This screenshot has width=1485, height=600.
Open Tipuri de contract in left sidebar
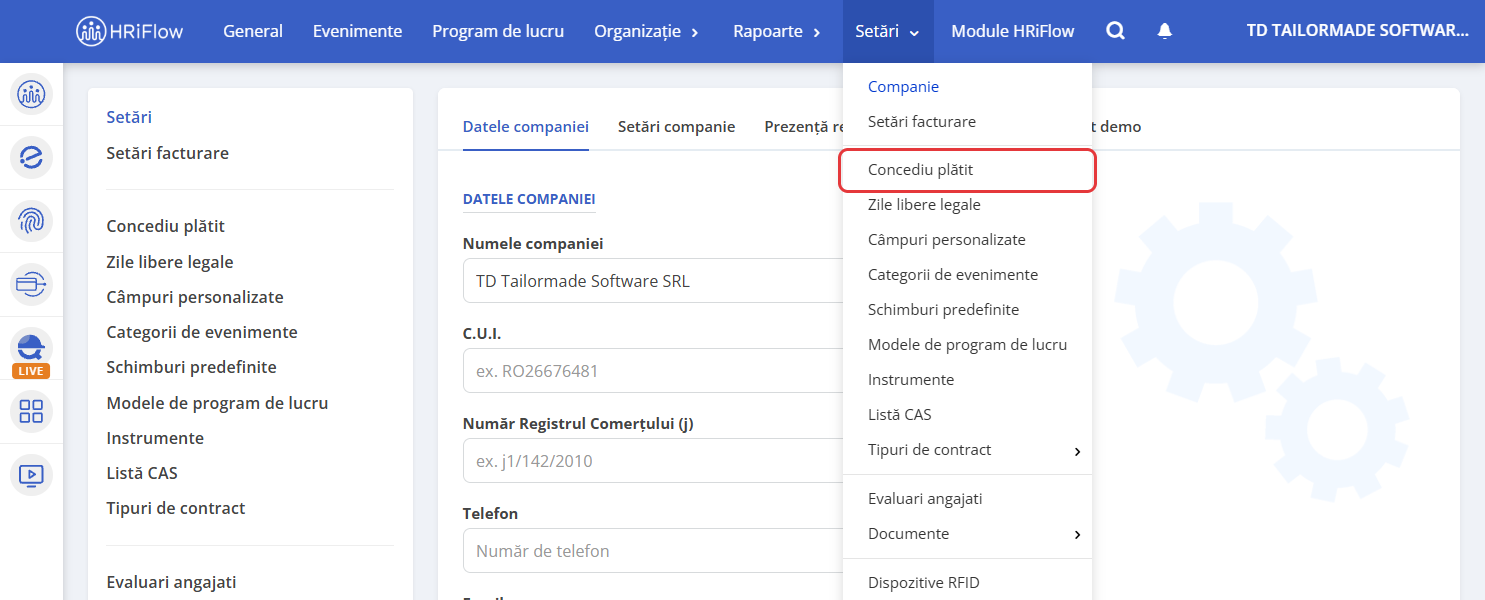coord(176,508)
